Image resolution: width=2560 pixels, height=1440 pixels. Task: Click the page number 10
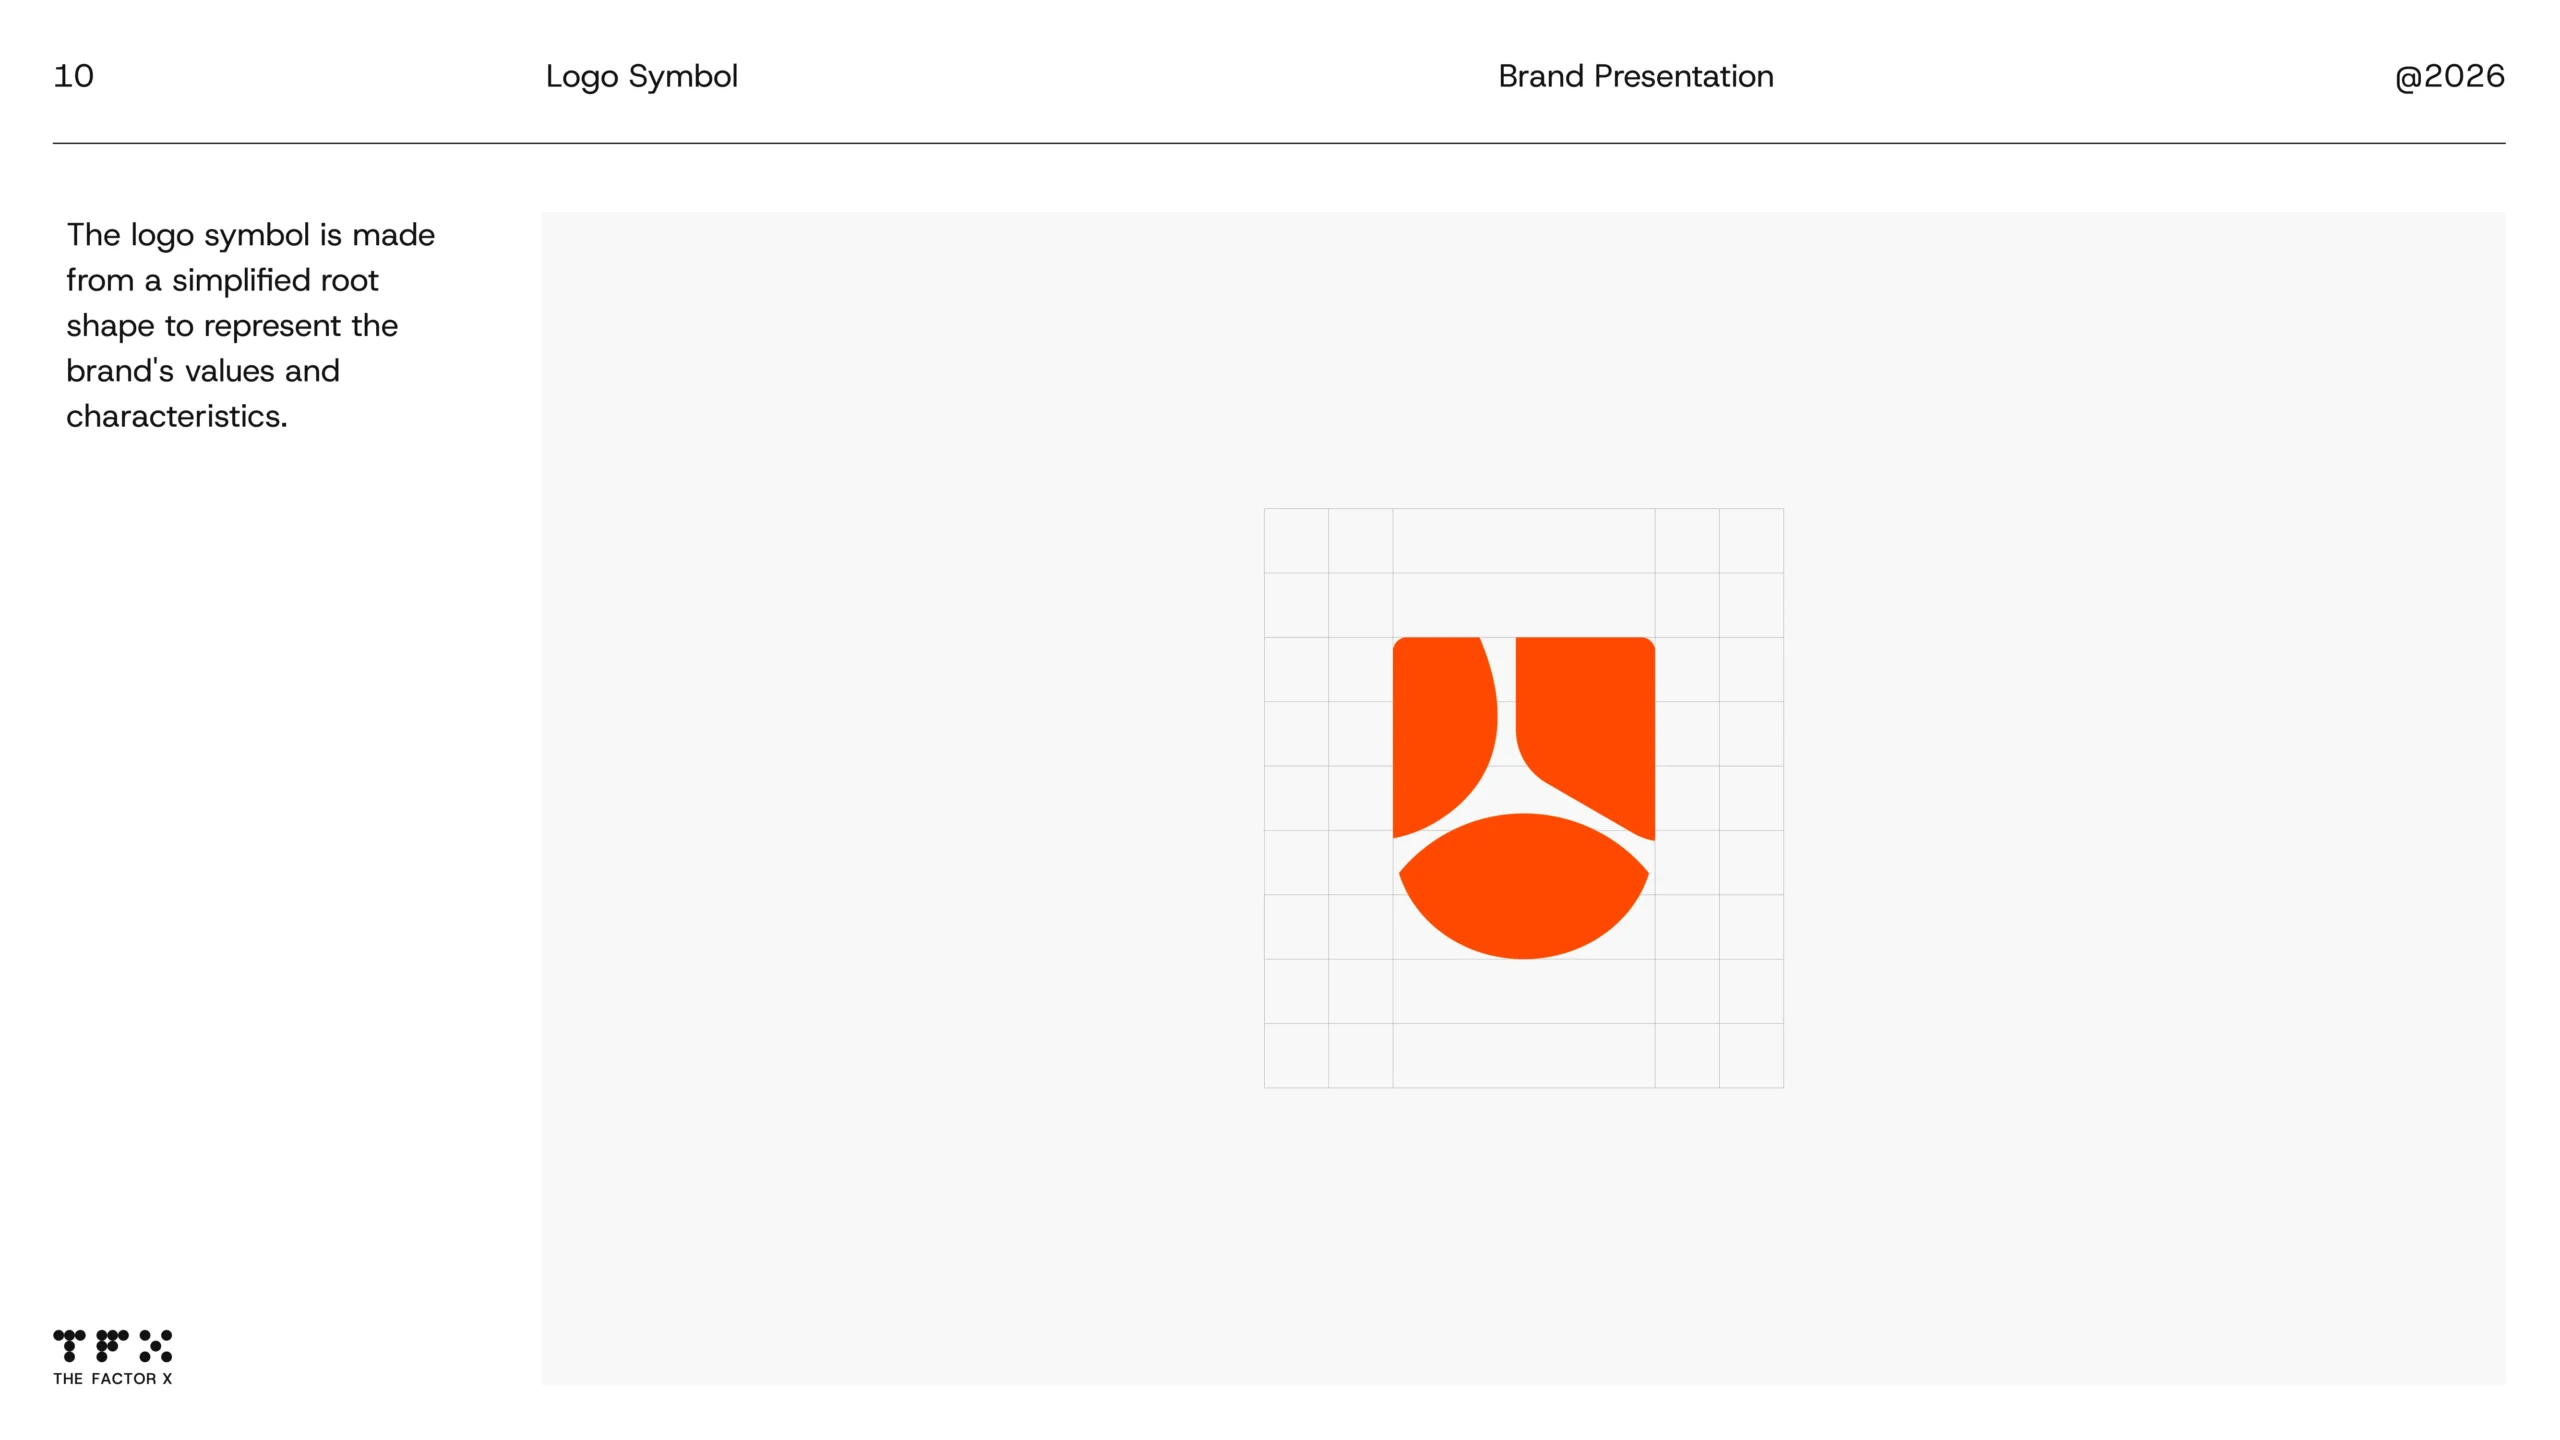tap(73, 76)
